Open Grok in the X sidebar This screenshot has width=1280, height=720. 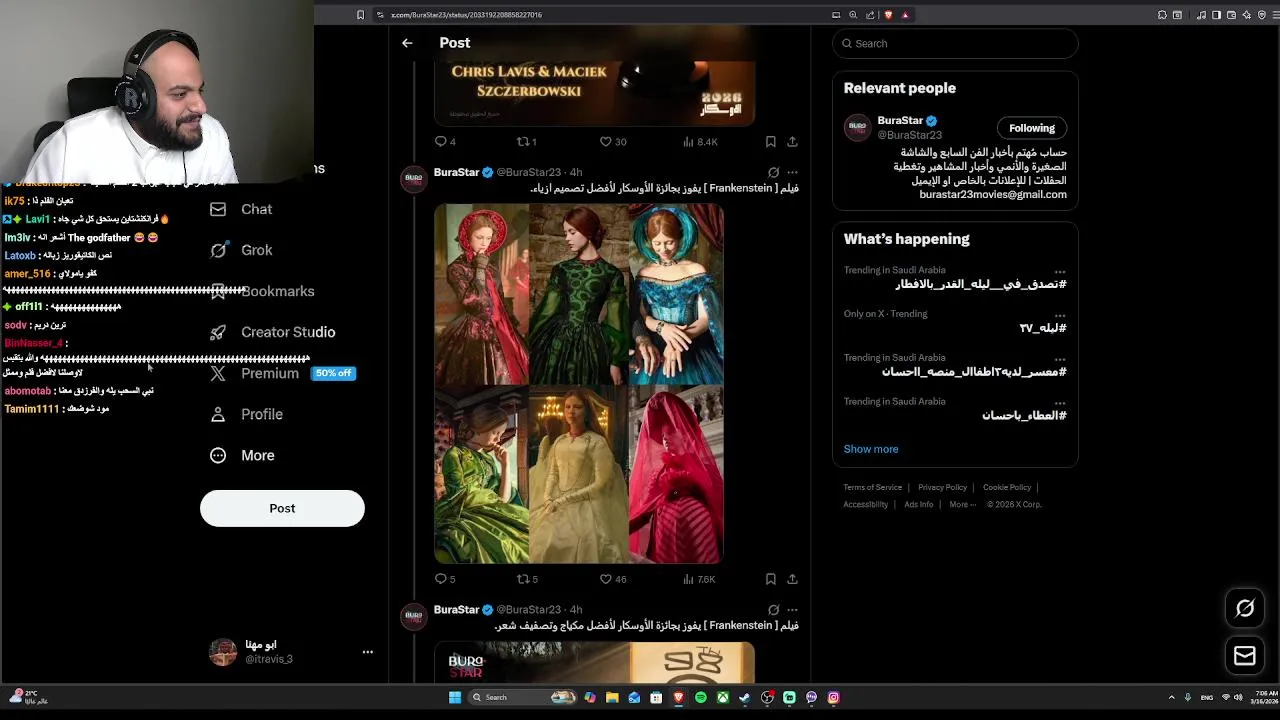(x=241, y=250)
